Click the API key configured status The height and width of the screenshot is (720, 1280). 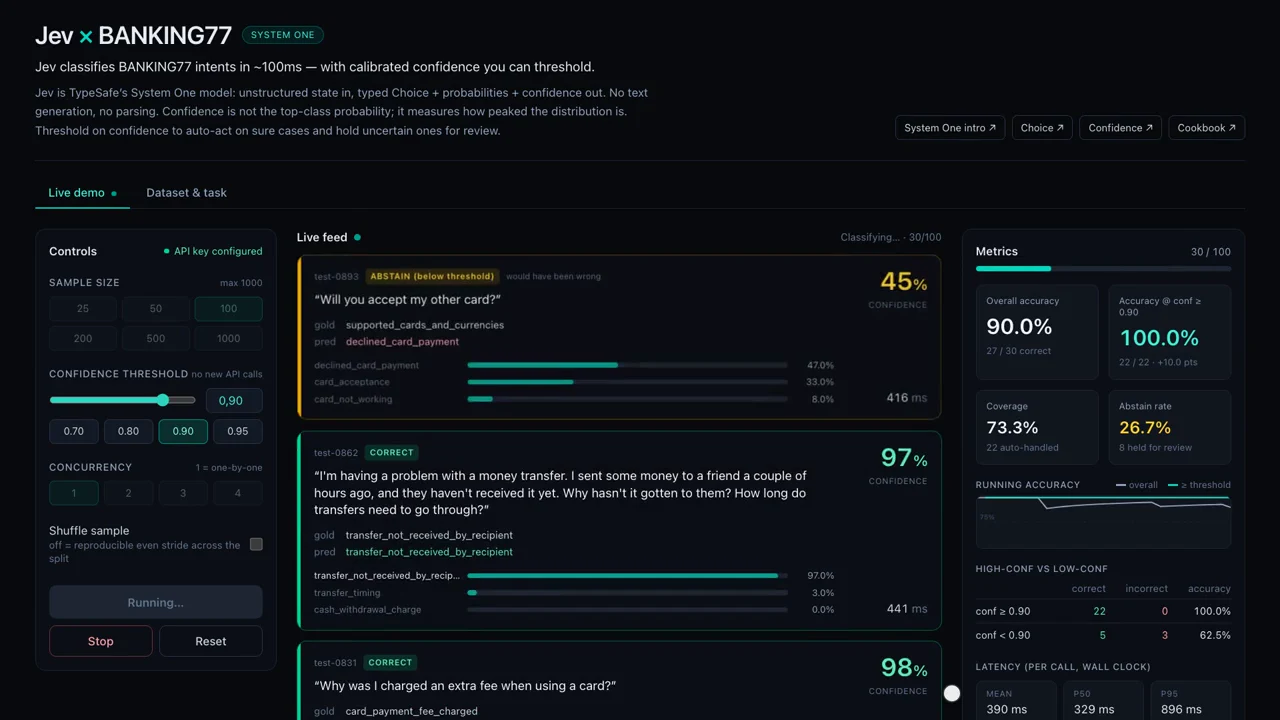[x=213, y=252]
